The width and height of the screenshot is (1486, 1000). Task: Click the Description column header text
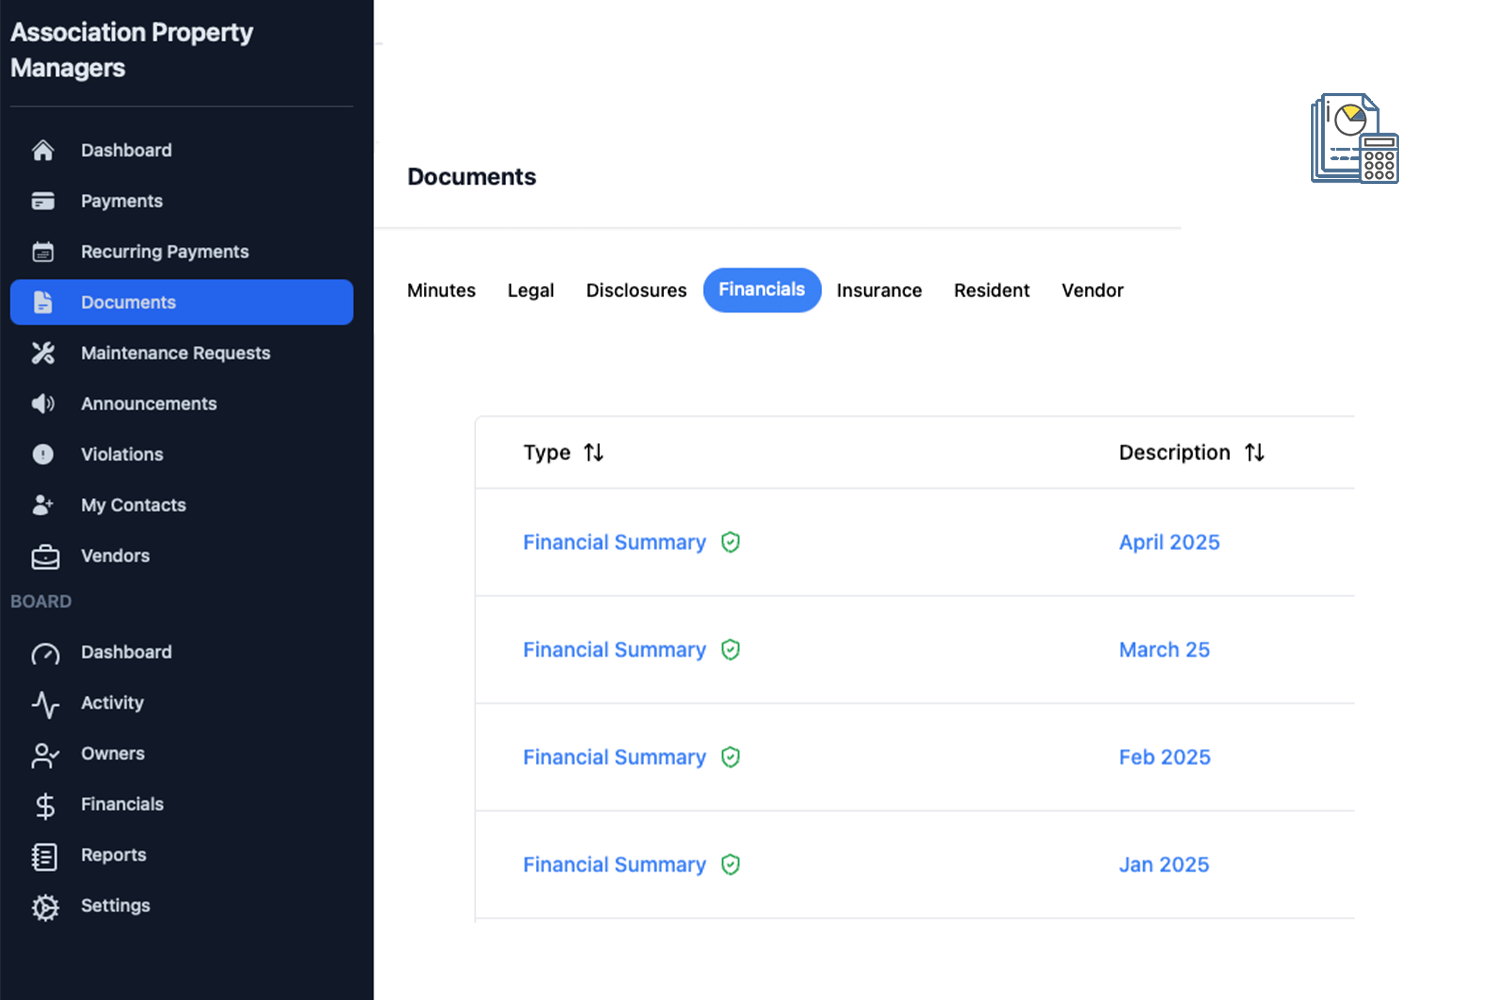click(1174, 453)
